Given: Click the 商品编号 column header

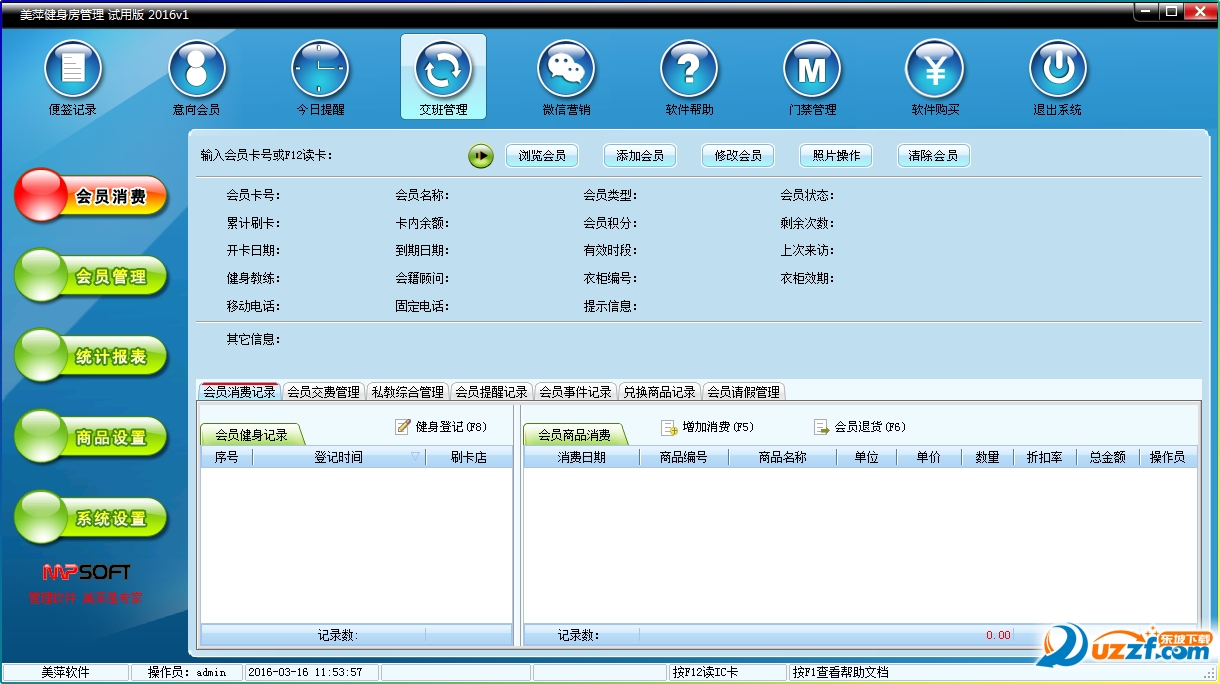Looking at the screenshot, I should (x=684, y=457).
